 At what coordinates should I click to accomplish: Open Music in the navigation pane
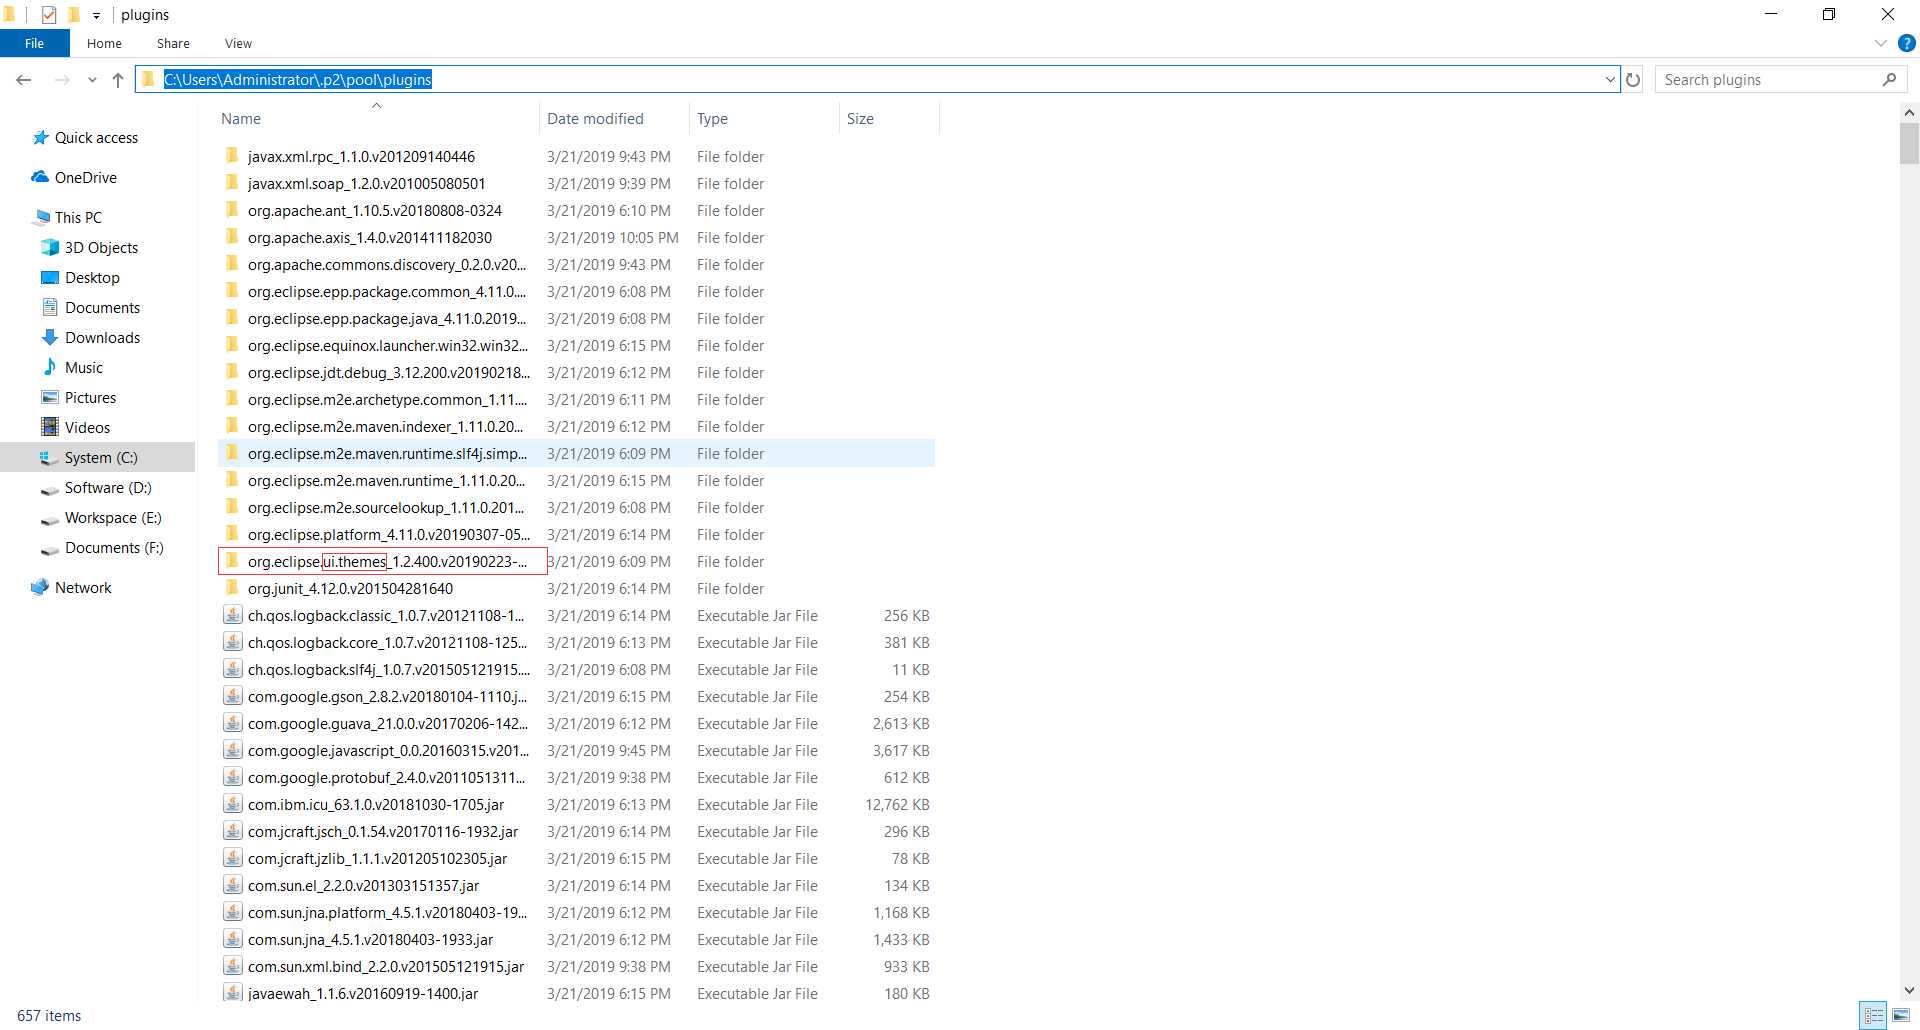83,368
